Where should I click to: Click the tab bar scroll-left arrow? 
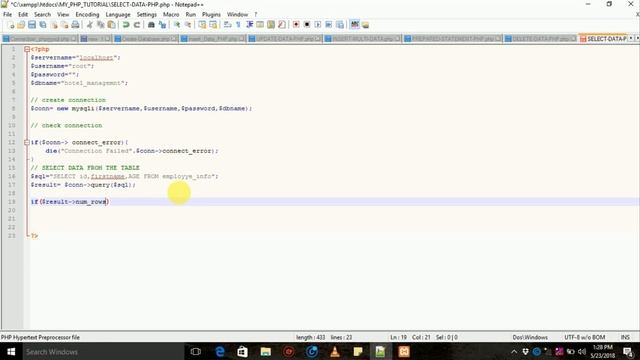tap(631, 38)
